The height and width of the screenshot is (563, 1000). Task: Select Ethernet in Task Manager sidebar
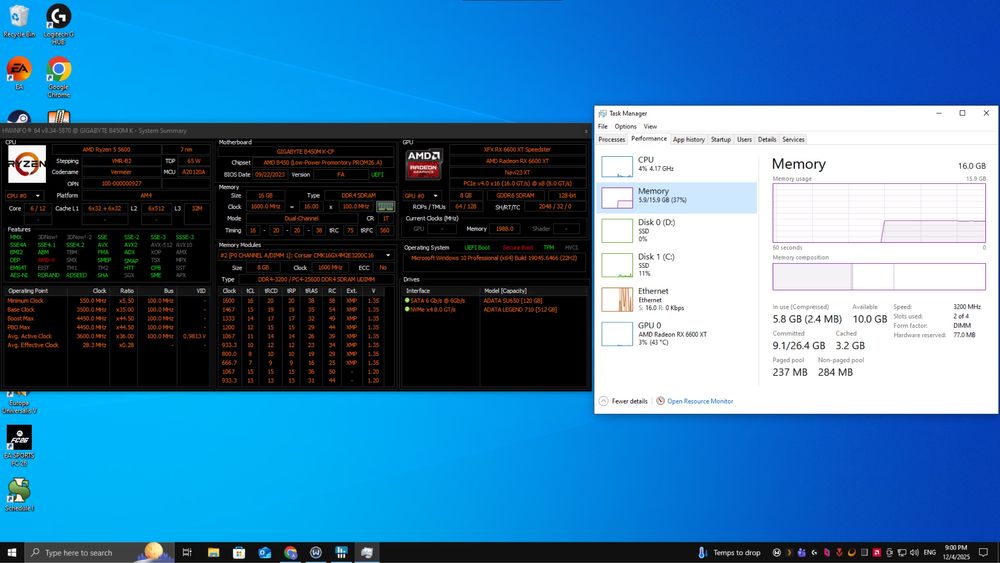677,299
